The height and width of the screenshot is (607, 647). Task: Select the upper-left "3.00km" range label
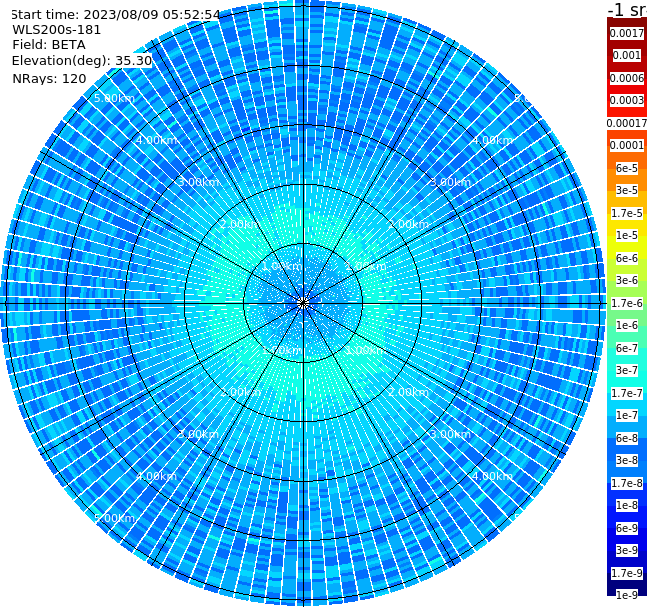point(198,182)
